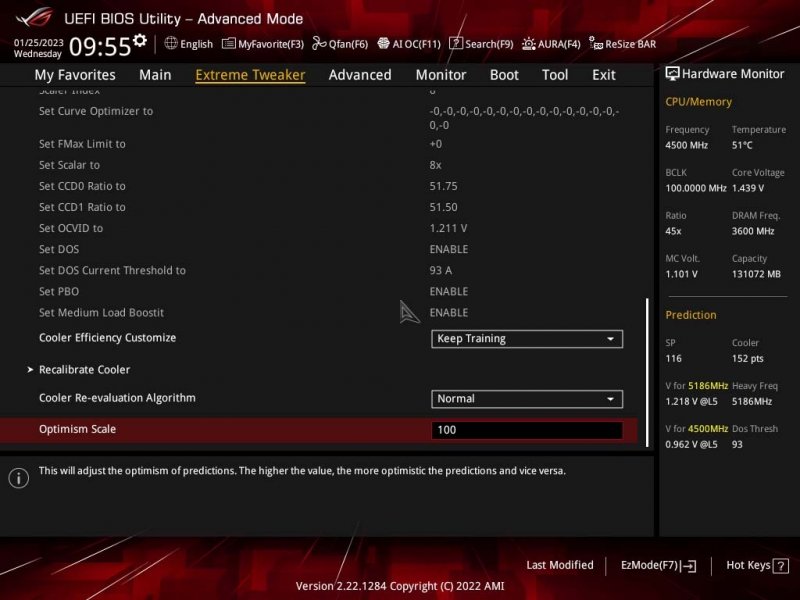Open Cooler Efficiency Customize Keep Training dropdown
Screen dimensions: 800x600
(x=527, y=339)
